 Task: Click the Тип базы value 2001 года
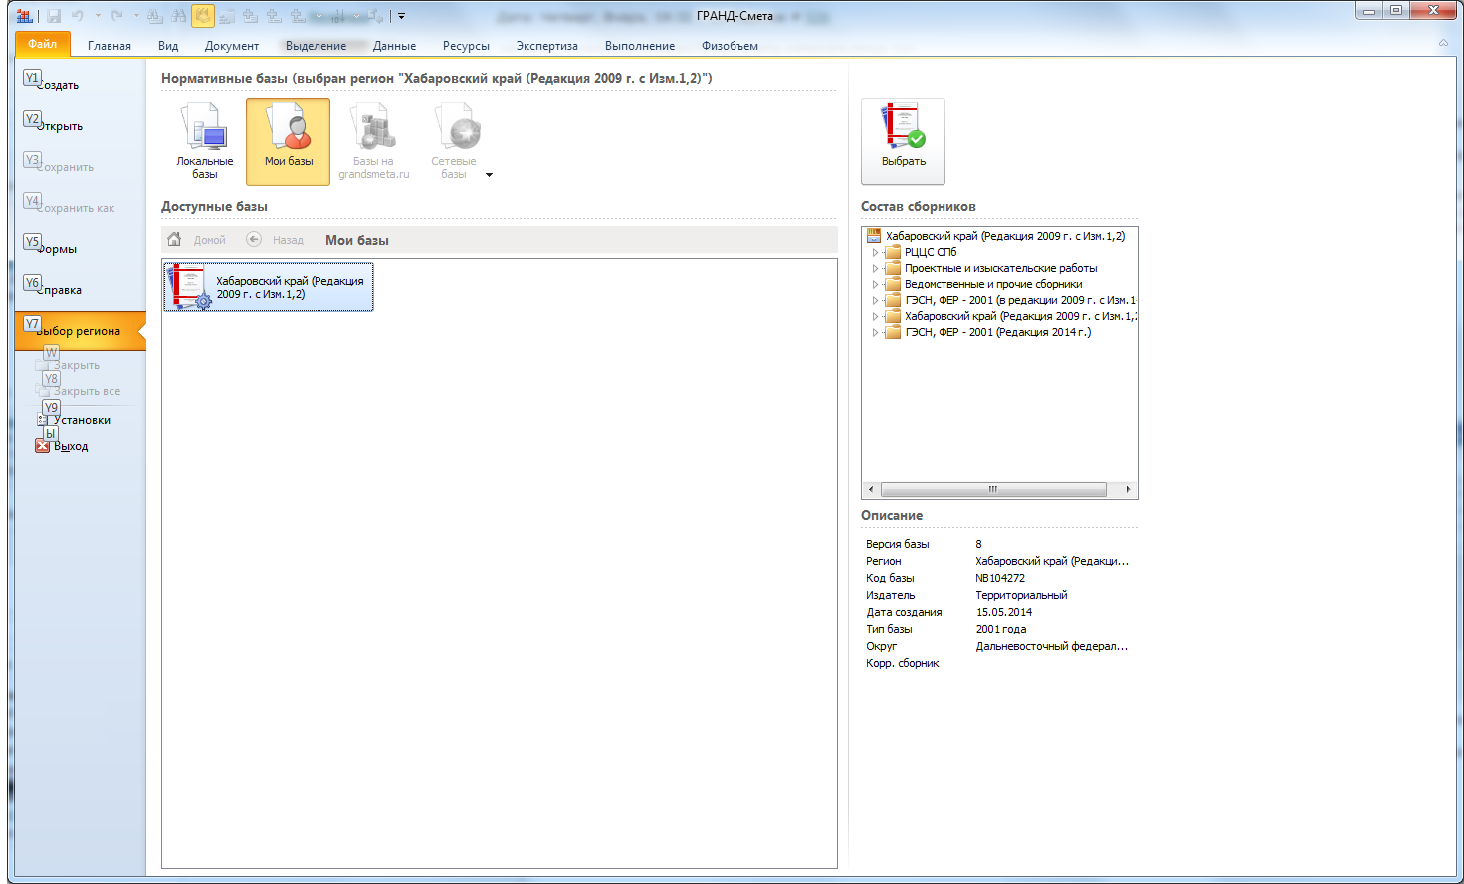pos(1001,629)
